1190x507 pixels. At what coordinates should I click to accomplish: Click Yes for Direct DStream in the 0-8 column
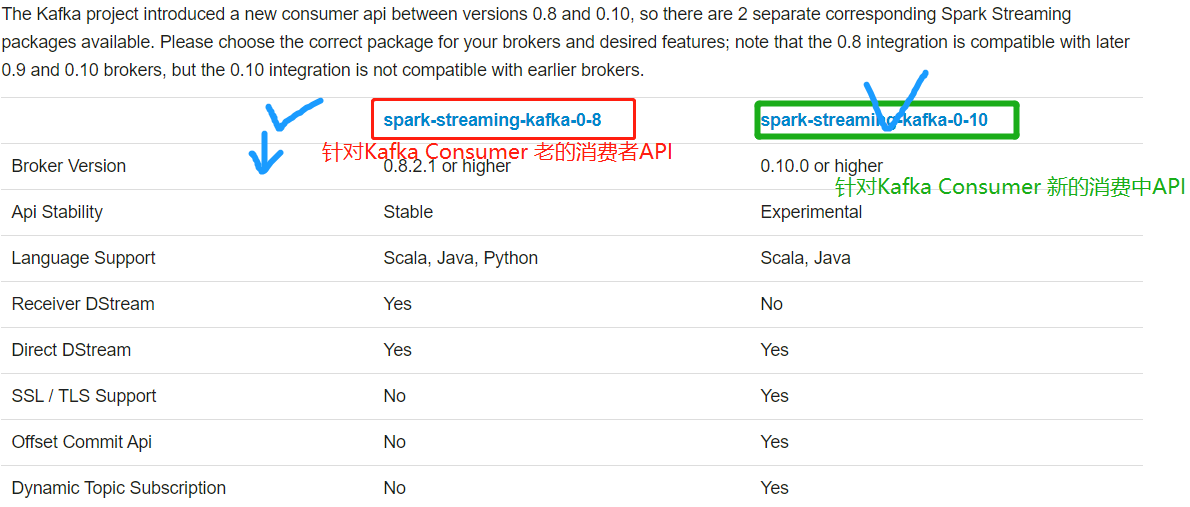(398, 350)
